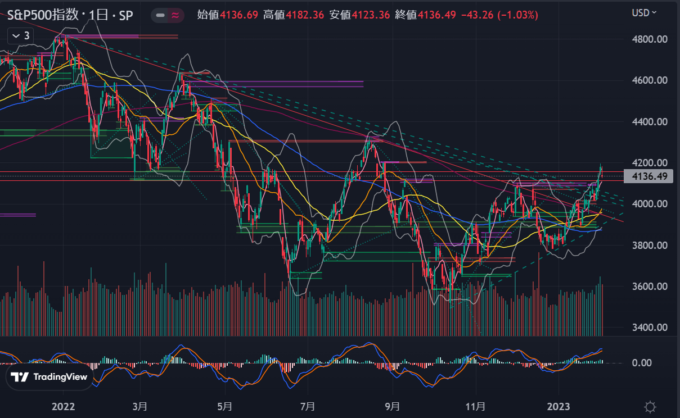Click the 7月 marker on time axis

311,406
